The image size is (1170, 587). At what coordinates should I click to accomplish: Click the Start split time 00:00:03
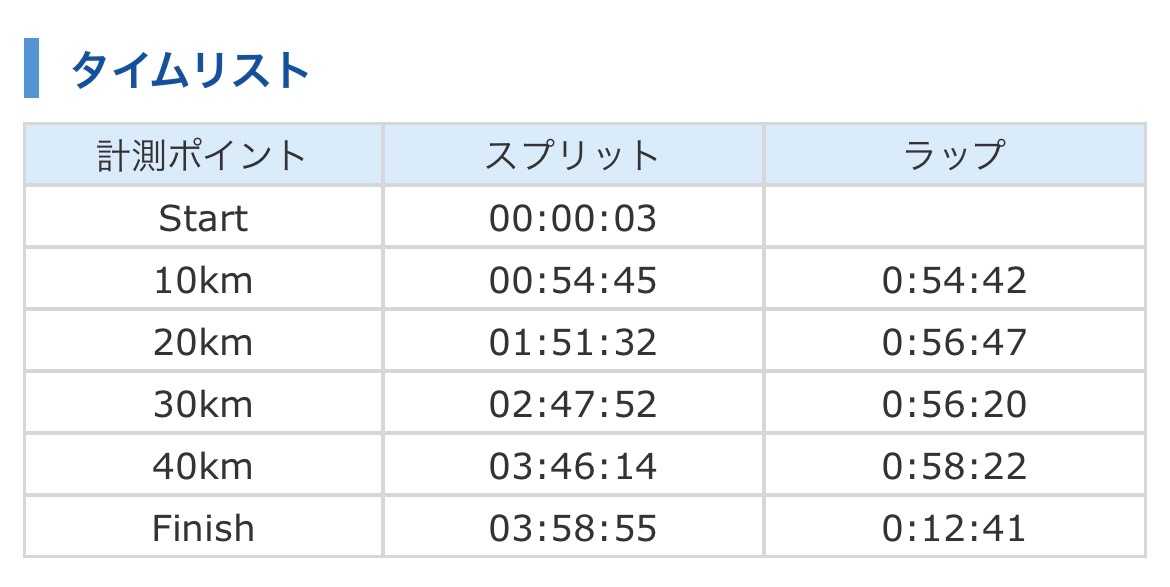coord(573,218)
